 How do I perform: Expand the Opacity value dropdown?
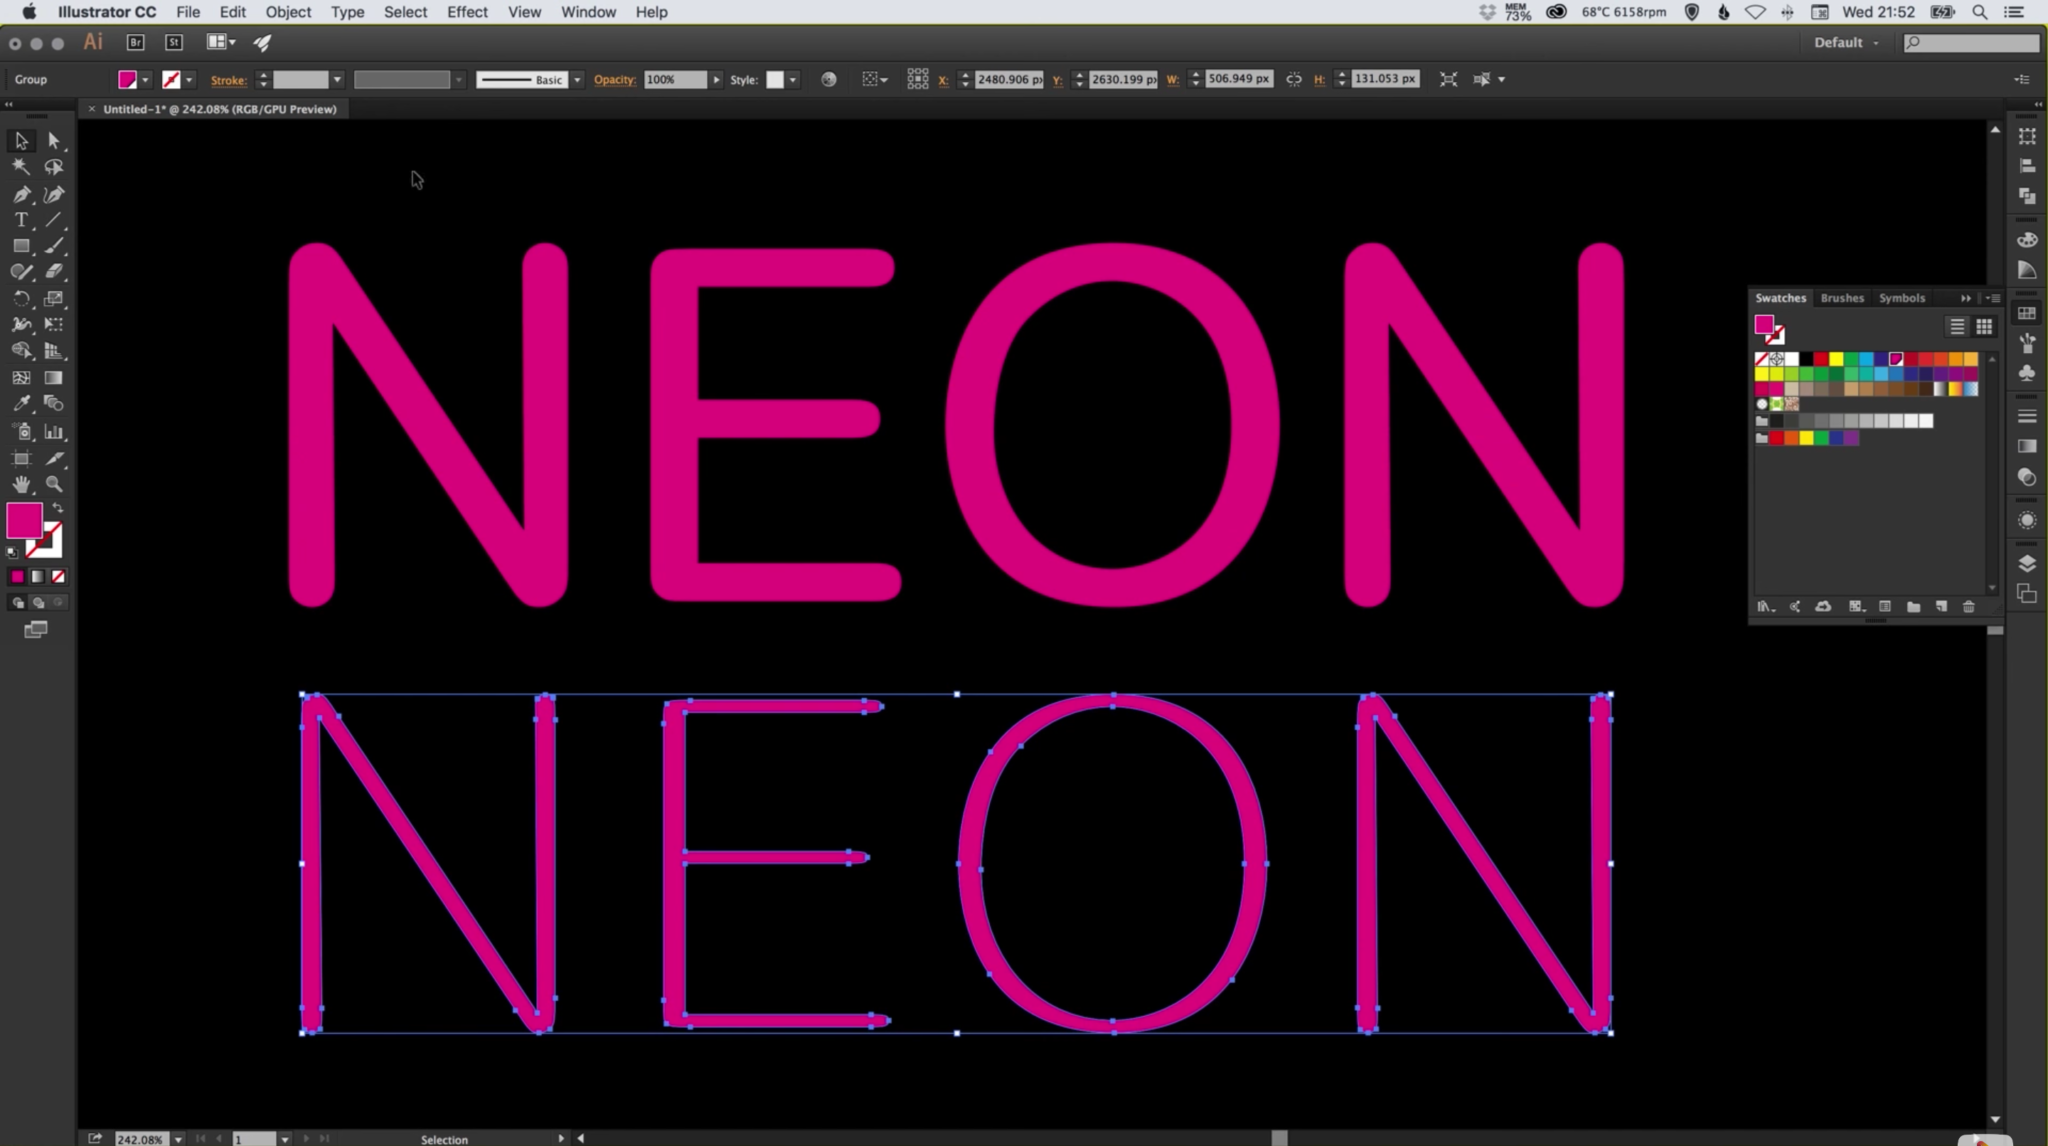pos(717,79)
